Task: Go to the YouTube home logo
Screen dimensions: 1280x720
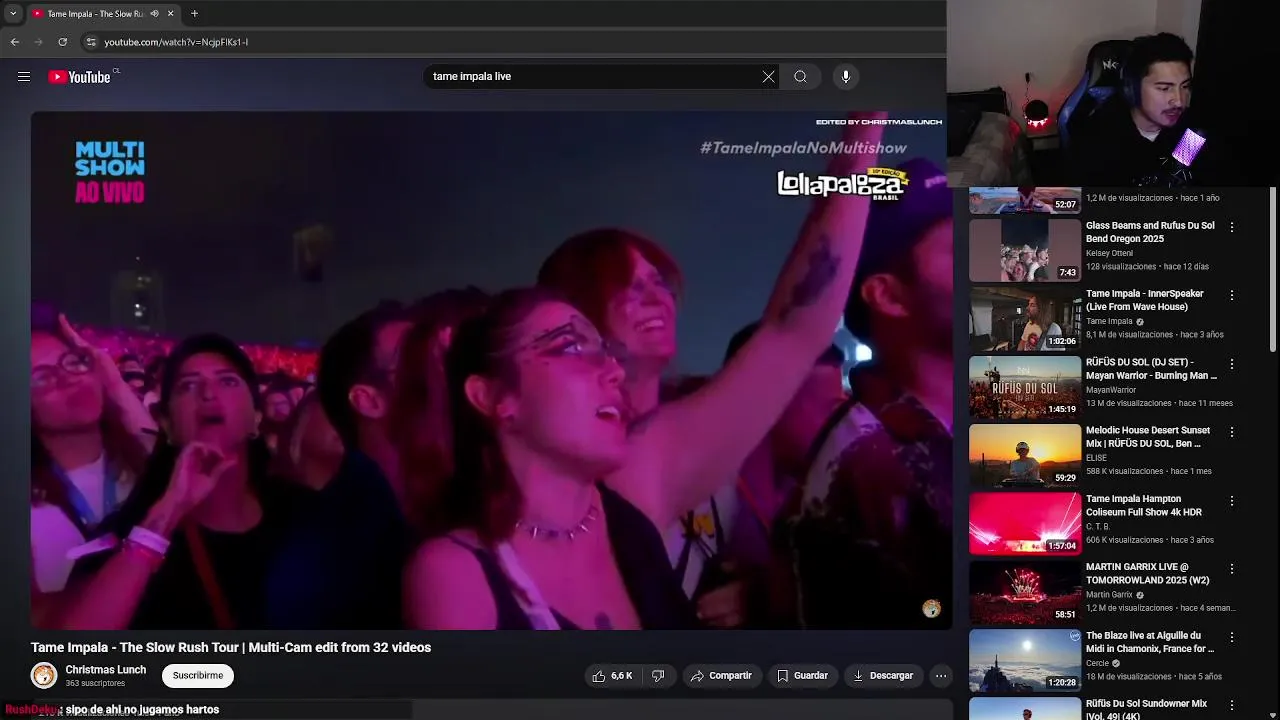Action: point(79,77)
